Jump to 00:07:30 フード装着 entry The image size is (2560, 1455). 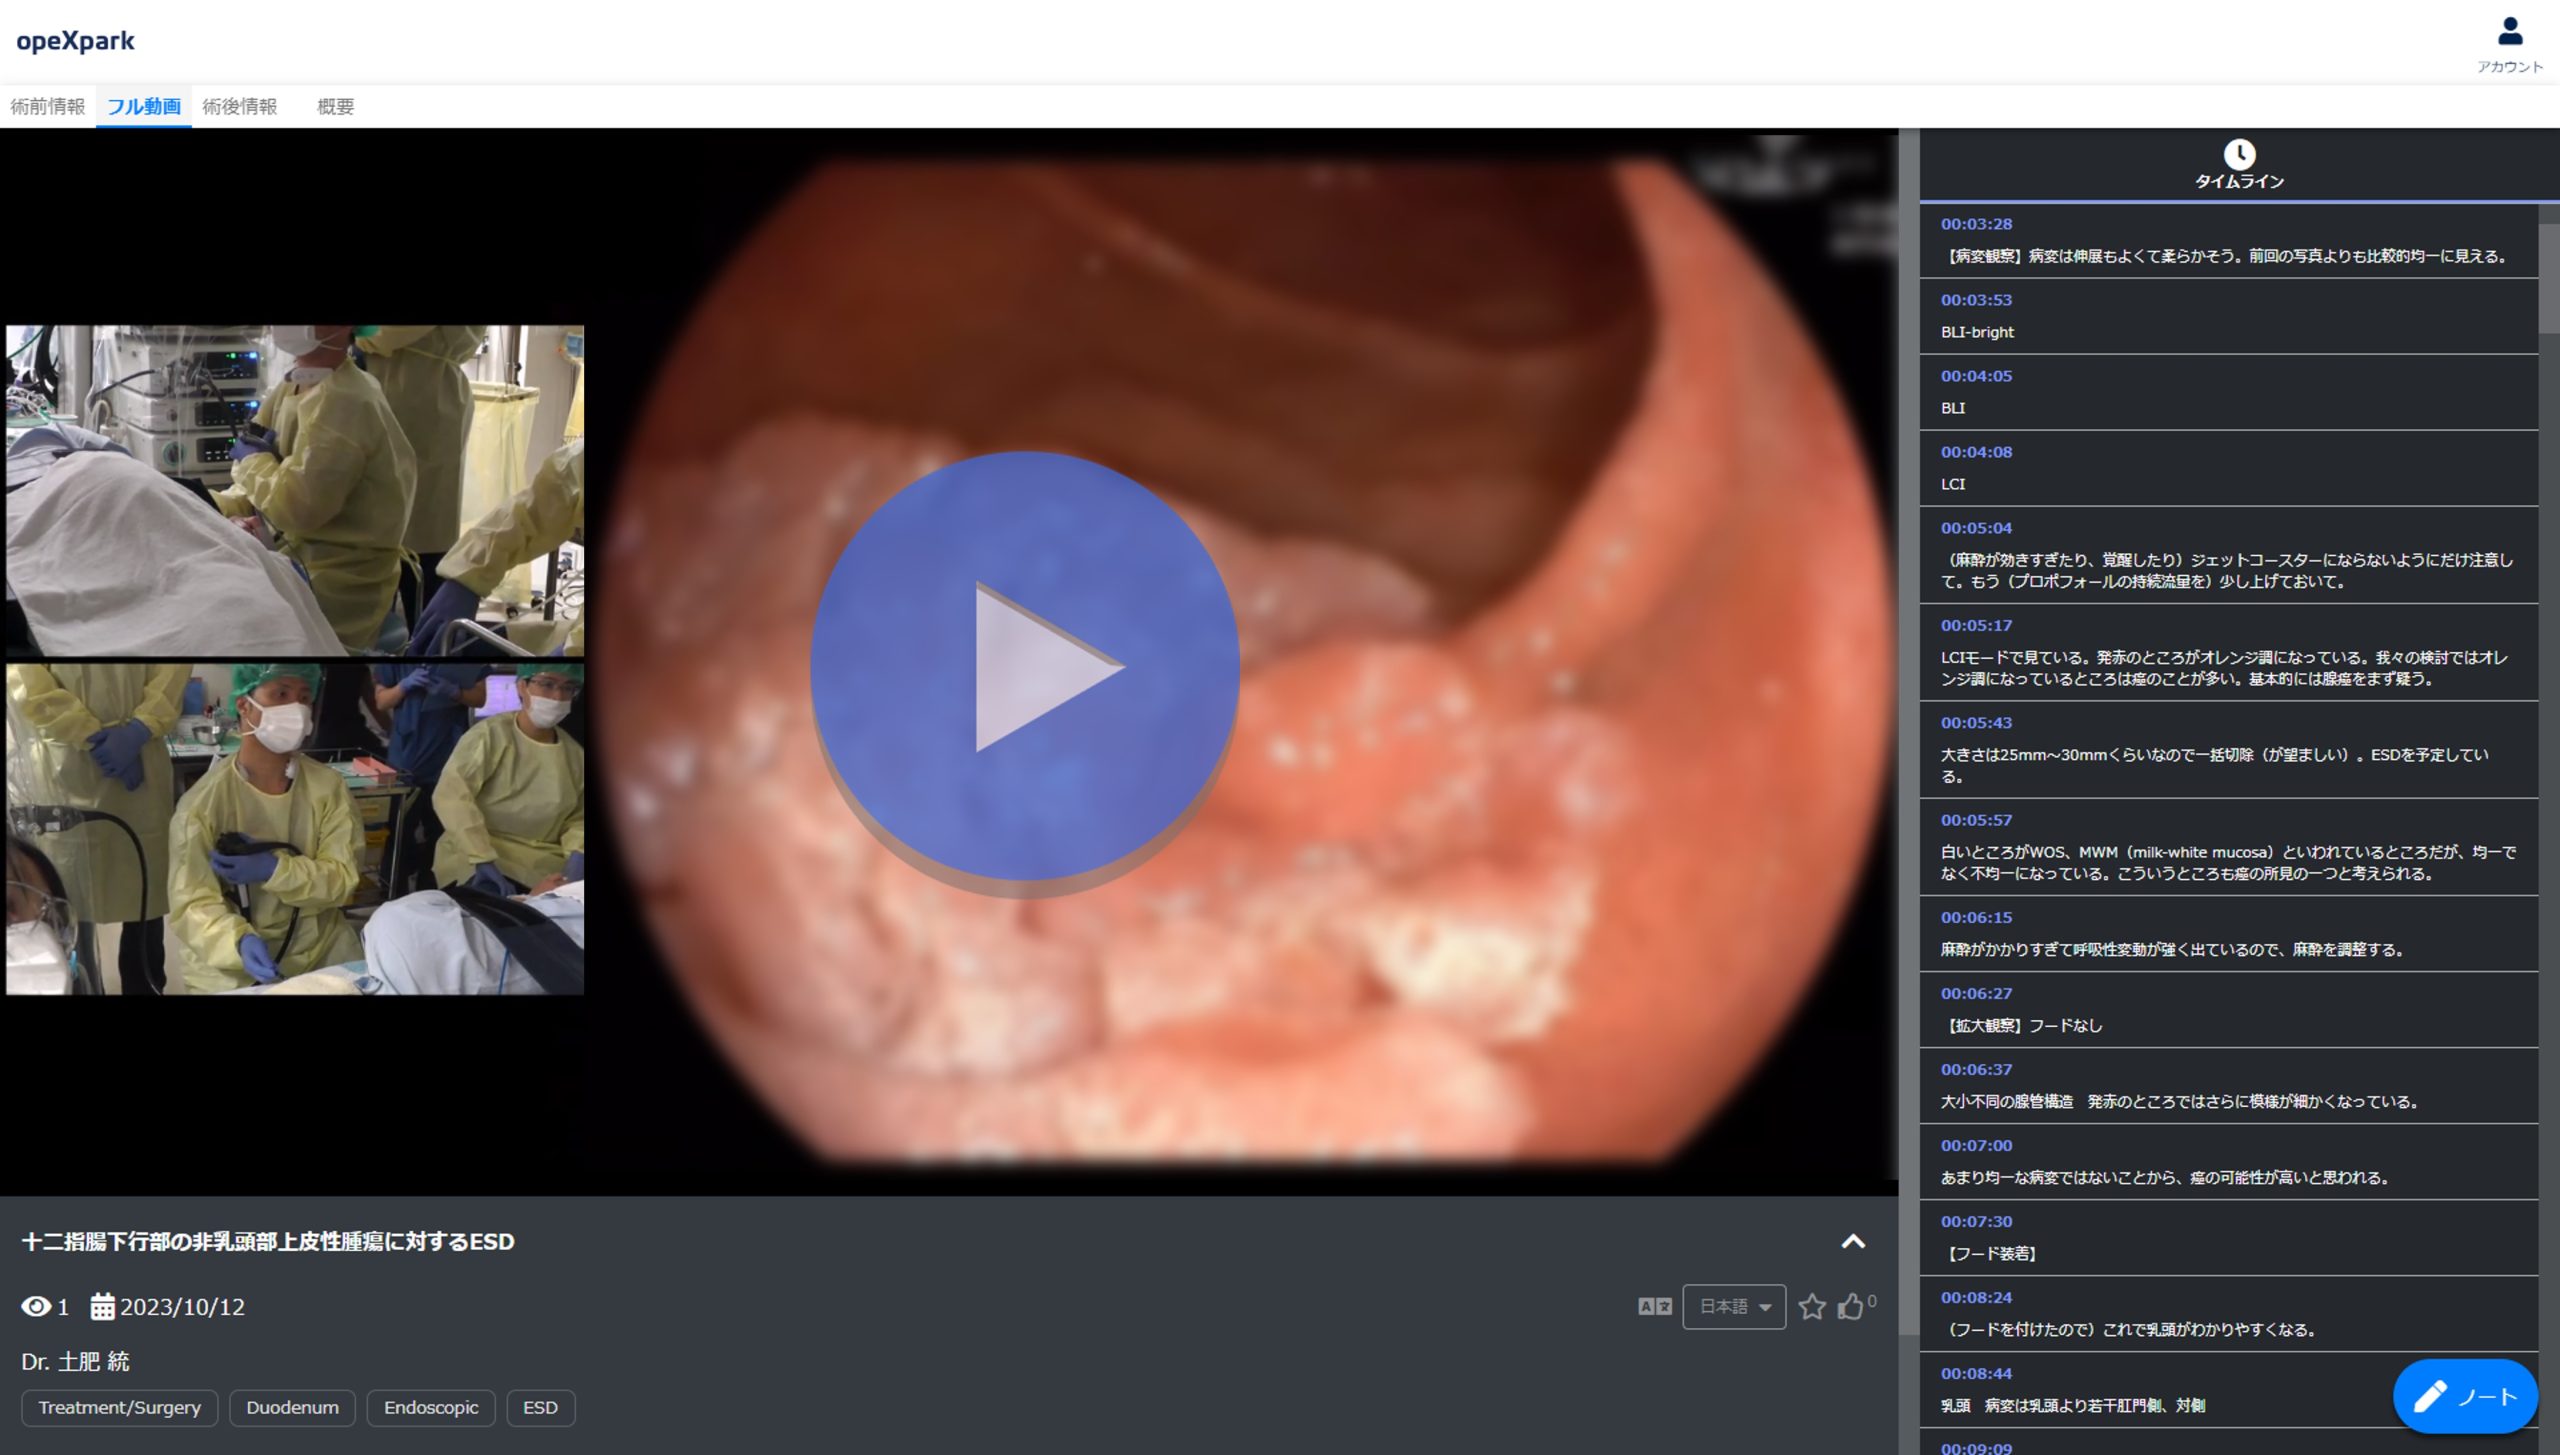[2228, 1237]
